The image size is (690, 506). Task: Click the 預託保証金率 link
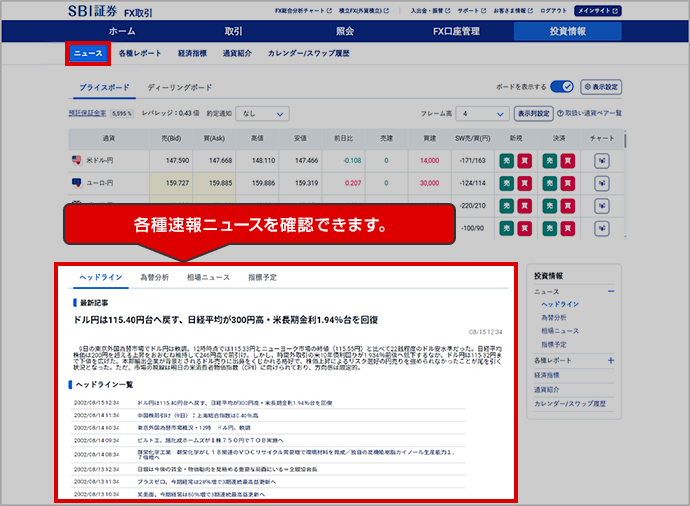[x=87, y=113]
